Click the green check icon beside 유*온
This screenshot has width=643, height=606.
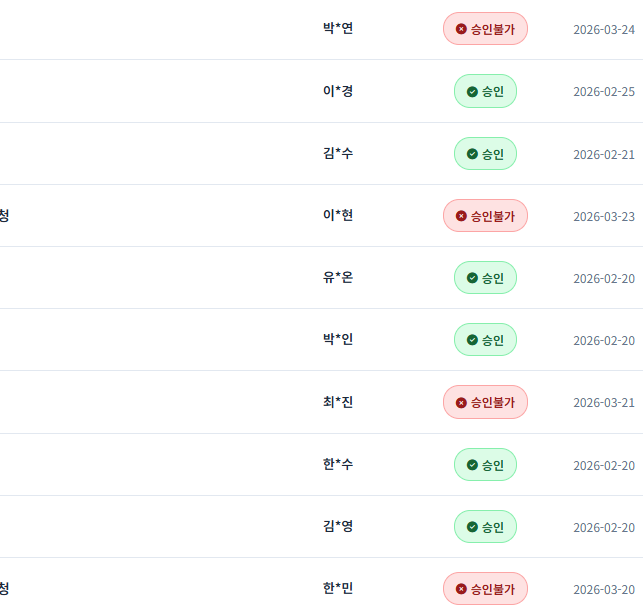(472, 278)
